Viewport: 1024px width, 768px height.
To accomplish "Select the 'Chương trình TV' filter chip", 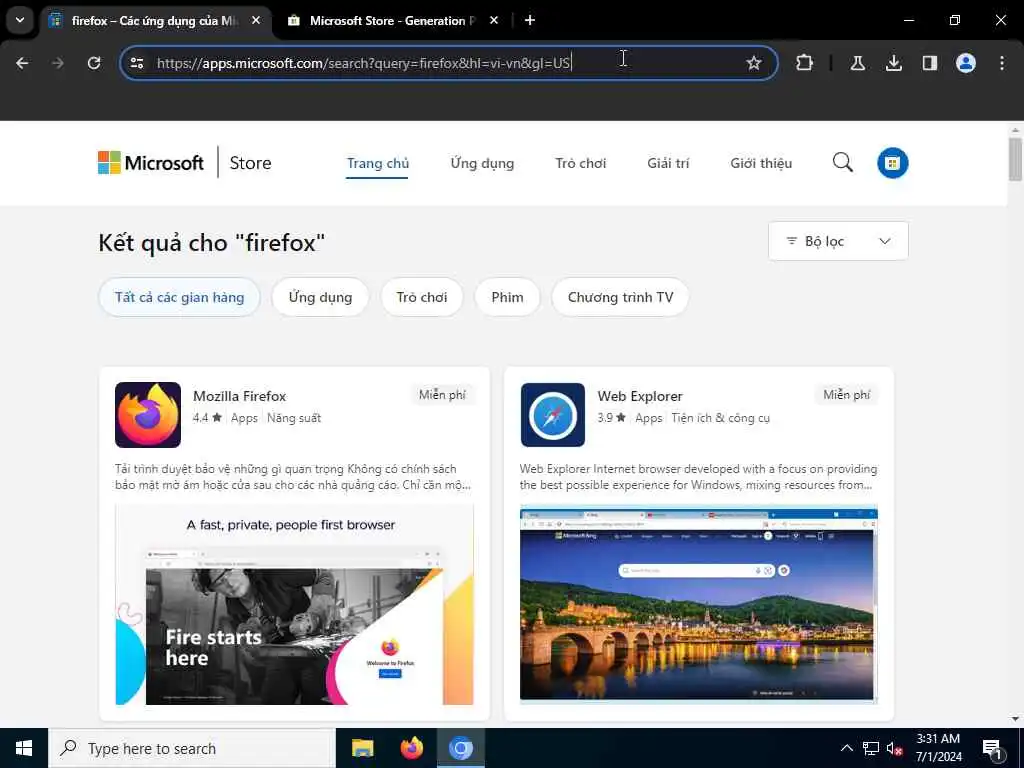I will coord(620,297).
